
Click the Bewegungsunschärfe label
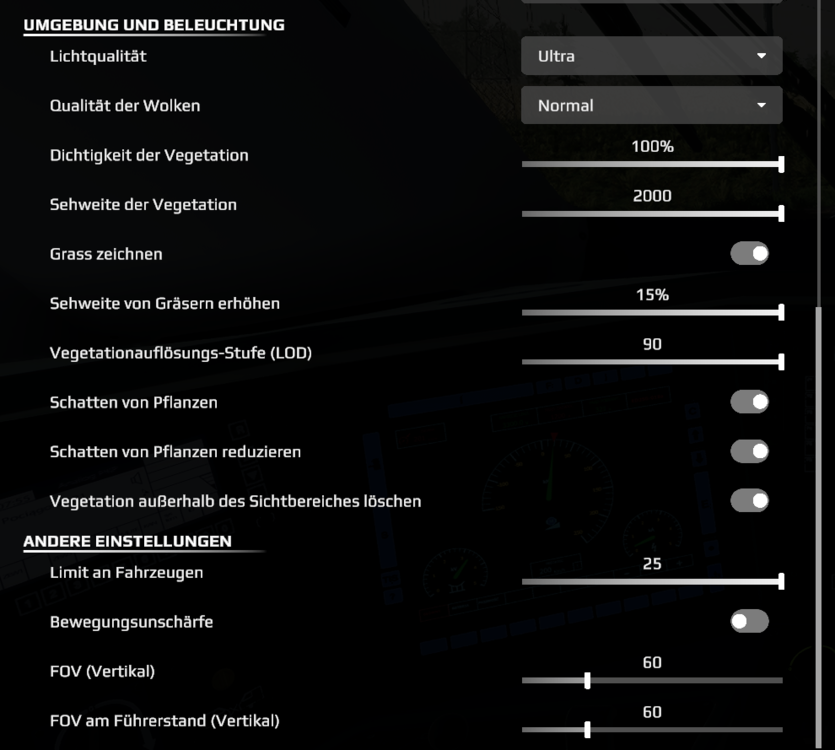[x=131, y=622]
